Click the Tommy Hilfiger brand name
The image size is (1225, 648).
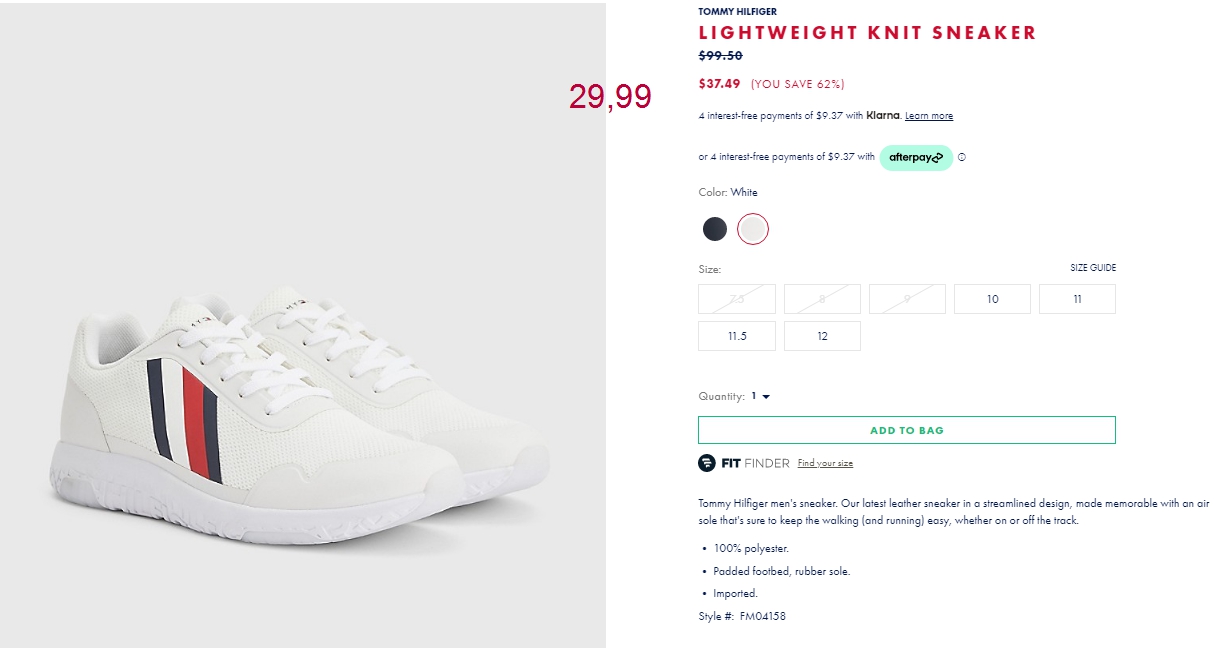[x=738, y=11]
